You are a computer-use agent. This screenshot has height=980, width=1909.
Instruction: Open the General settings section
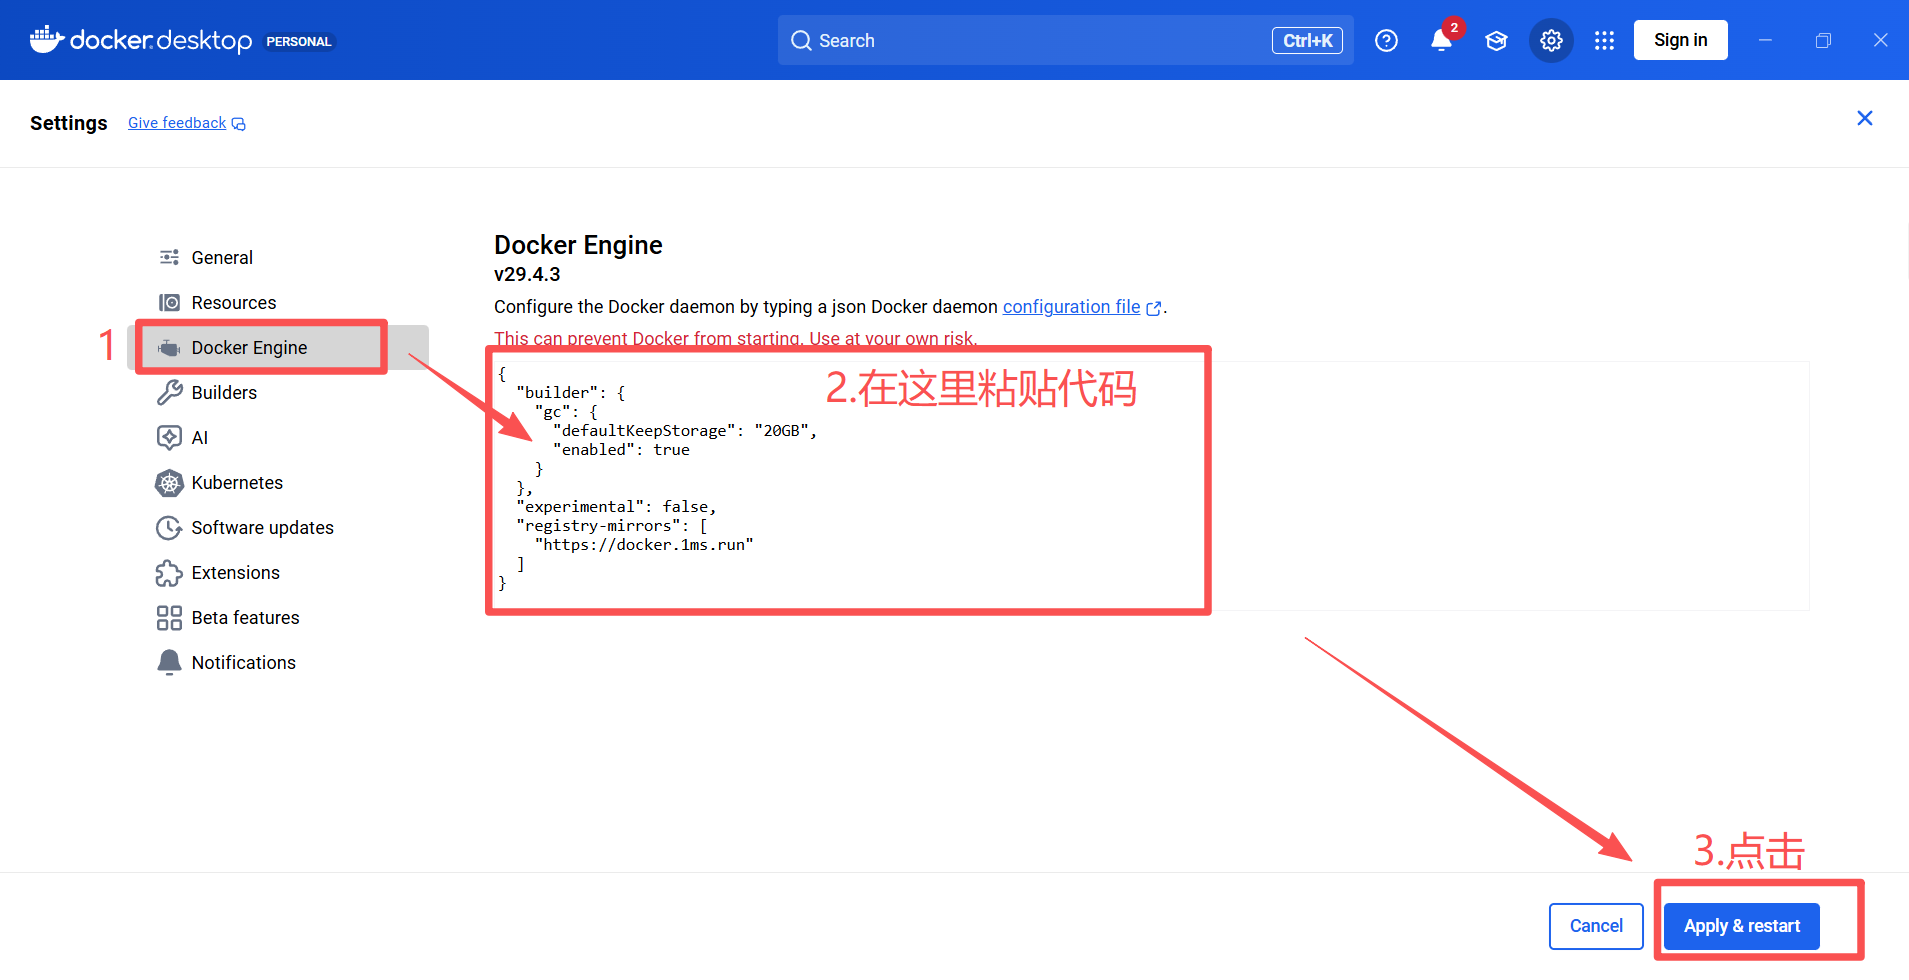coord(278,257)
